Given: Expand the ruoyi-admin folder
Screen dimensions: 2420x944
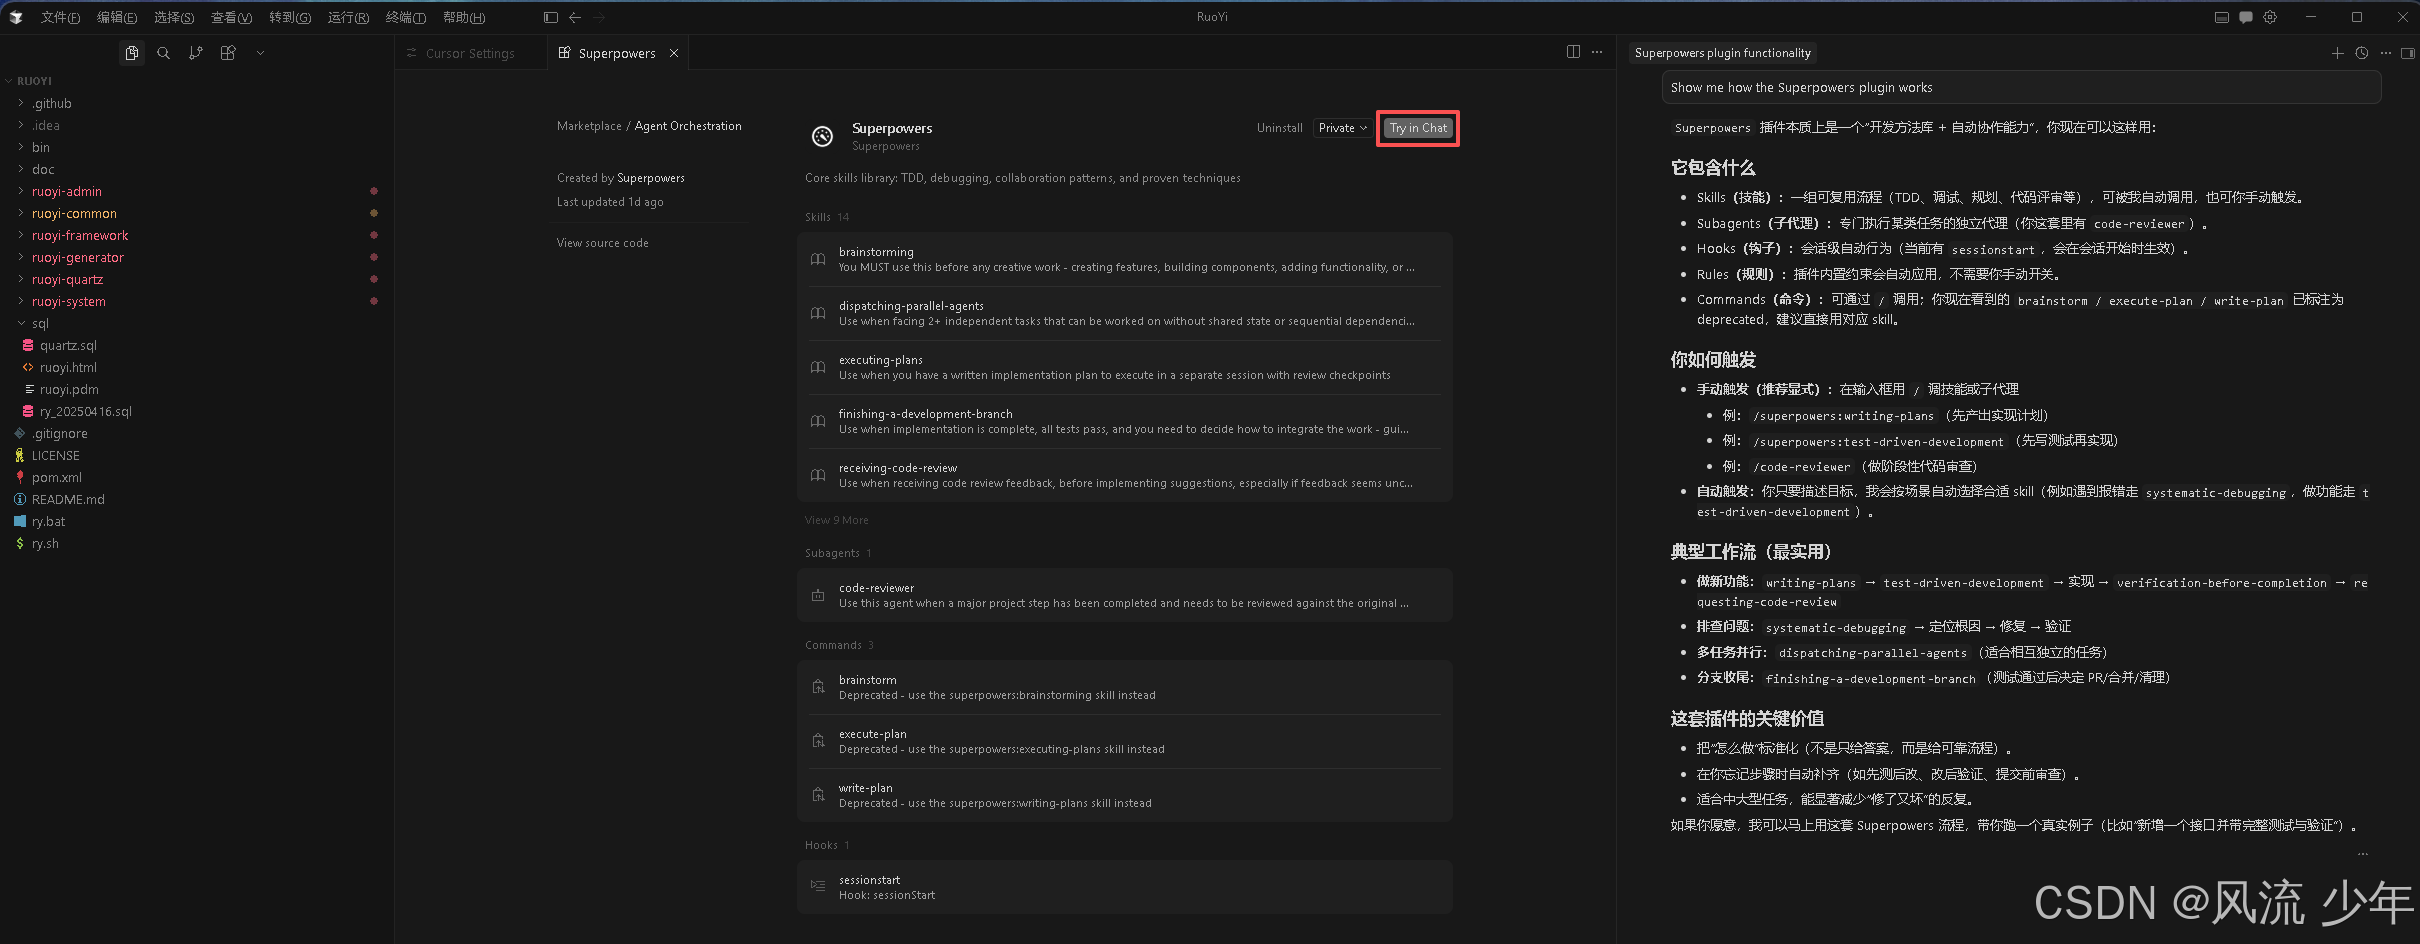Looking at the screenshot, I should coord(197,191).
